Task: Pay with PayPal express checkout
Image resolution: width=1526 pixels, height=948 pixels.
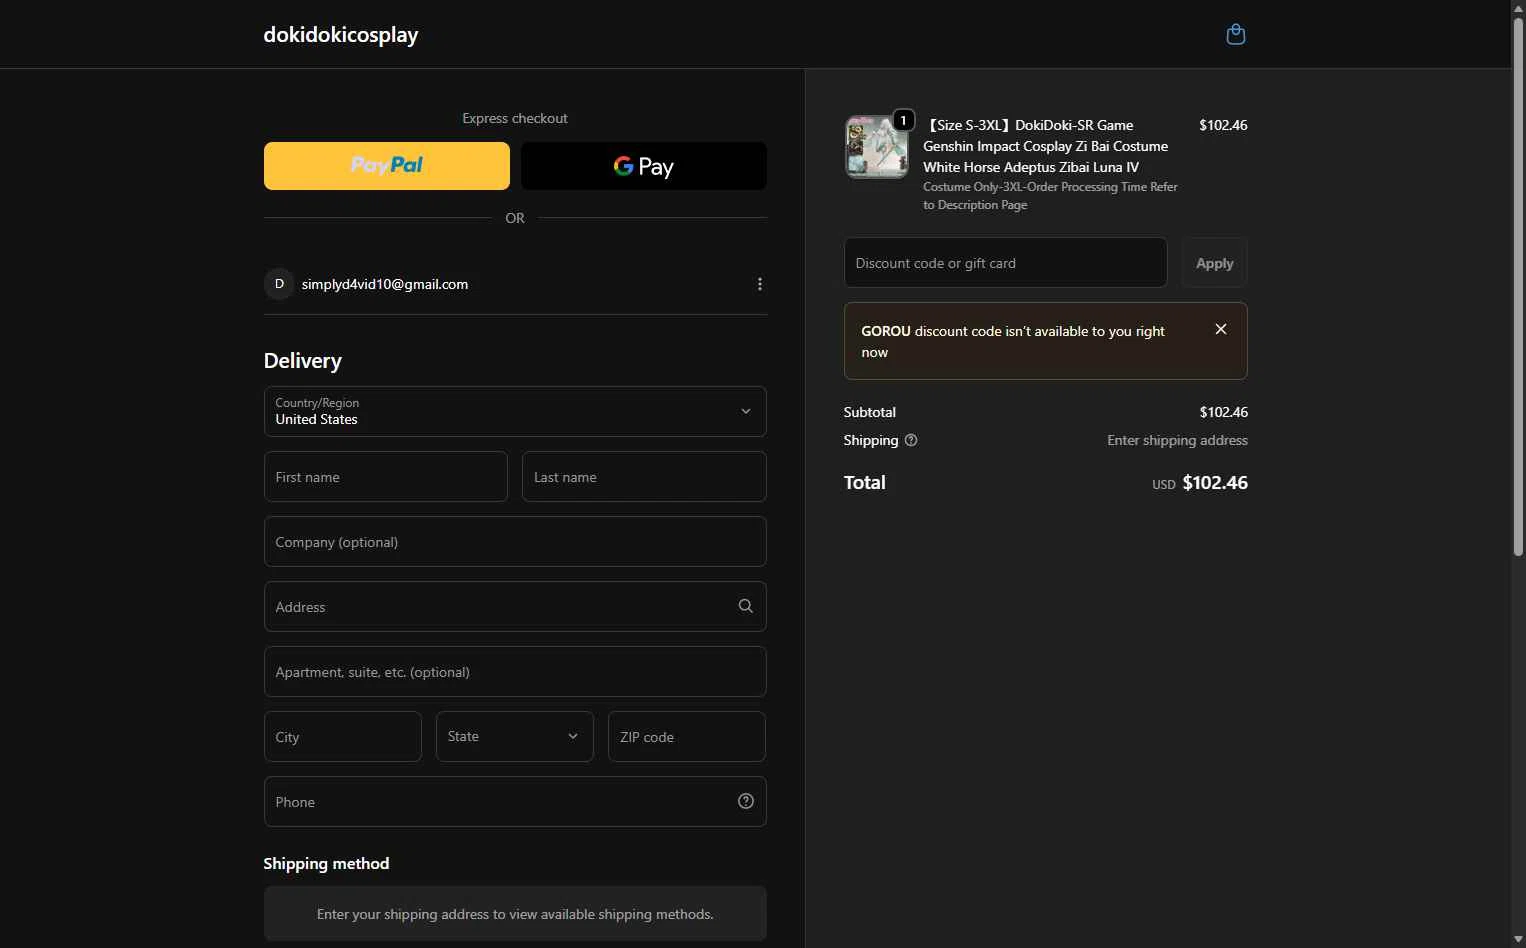Action: tap(387, 166)
